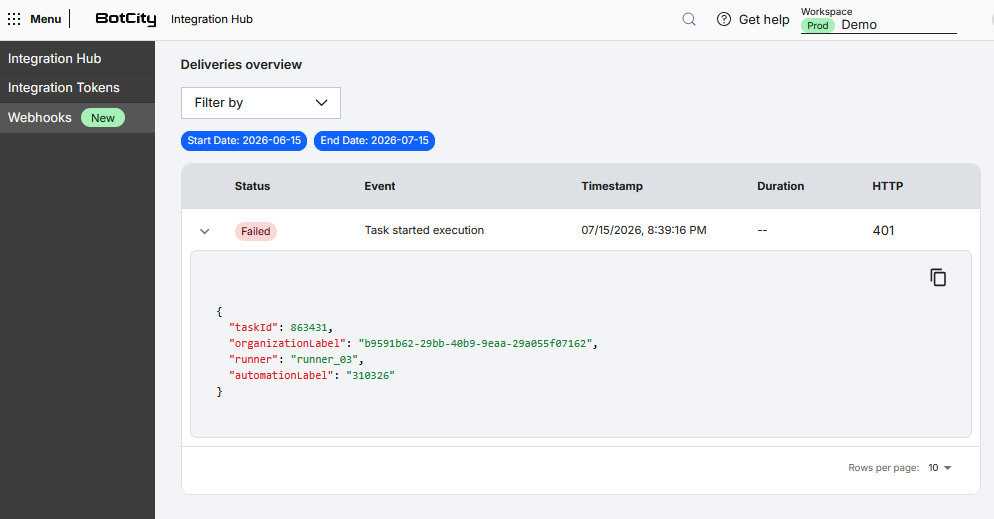994x519 pixels.
Task: Click timestamp 07/15/2026, 8:39:16 PM
Action: 643,230
